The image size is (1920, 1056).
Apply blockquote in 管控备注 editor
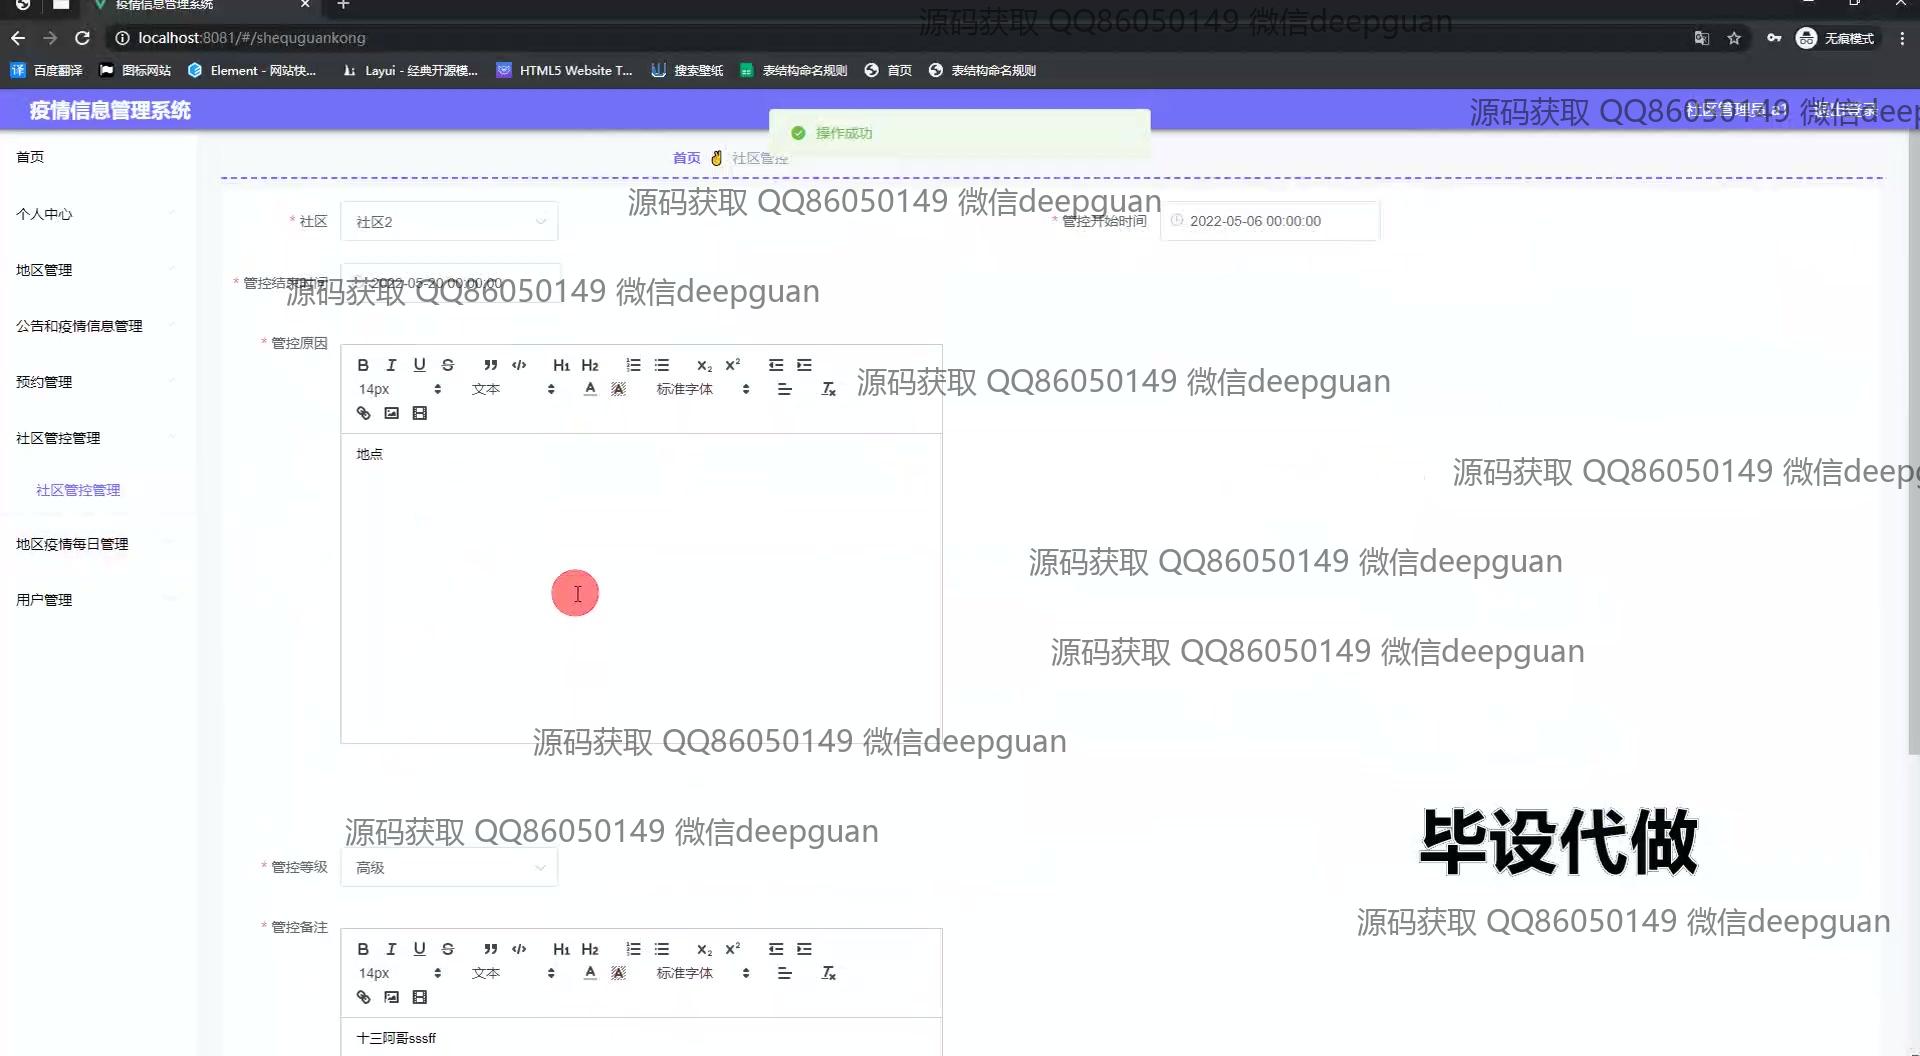[x=490, y=949]
